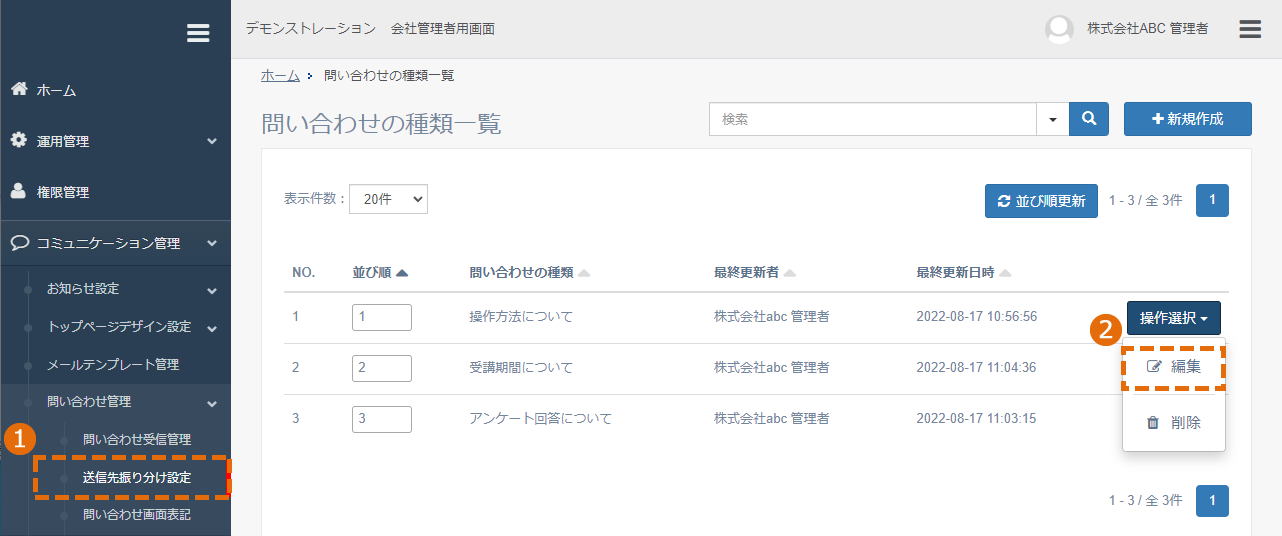Click timestamp 2022-08-17 10:56:56

coord(976,317)
